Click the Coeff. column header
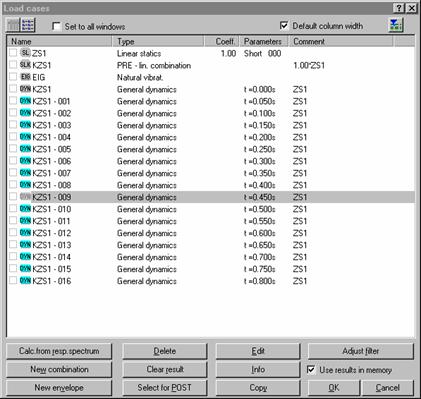This screenshot has height=399, width=421. [x=222, y=41]
